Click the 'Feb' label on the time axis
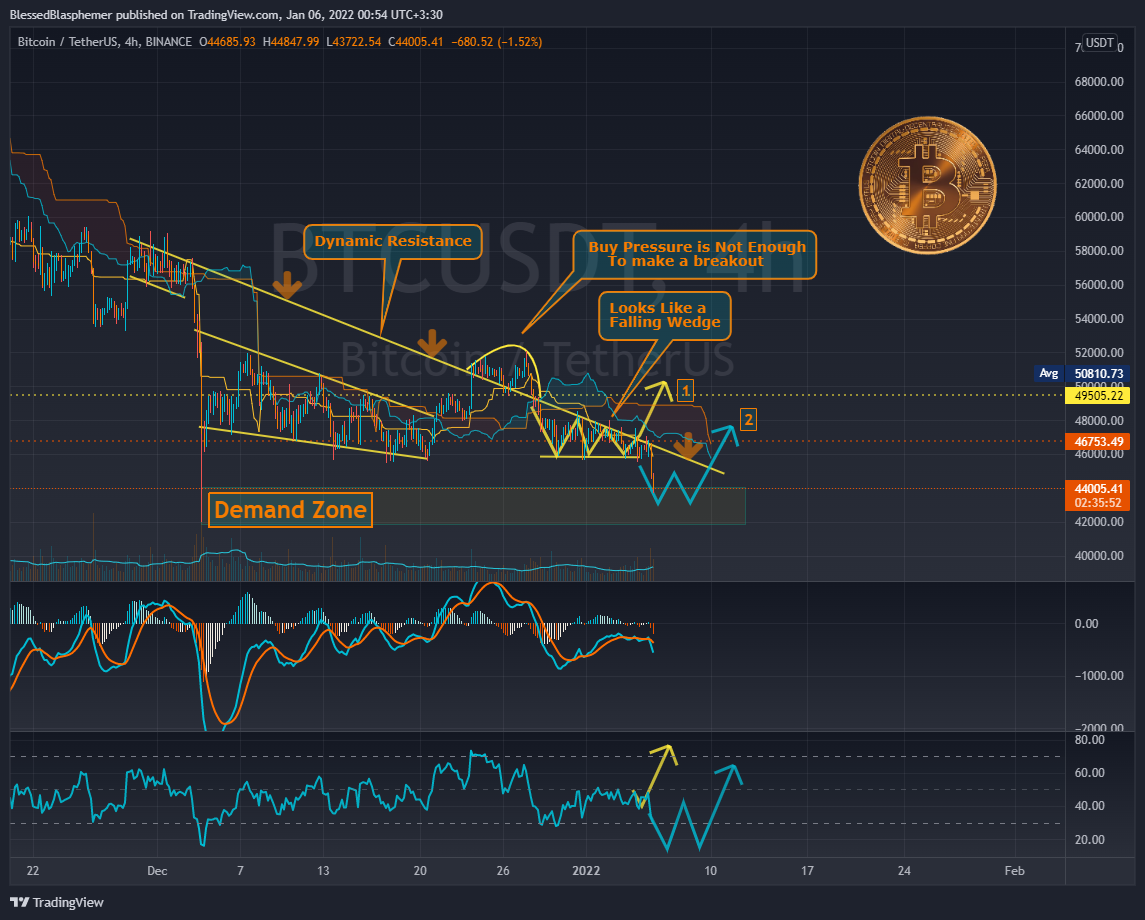This screenshot has height=920, width=1145. (x=1014, y=870)
